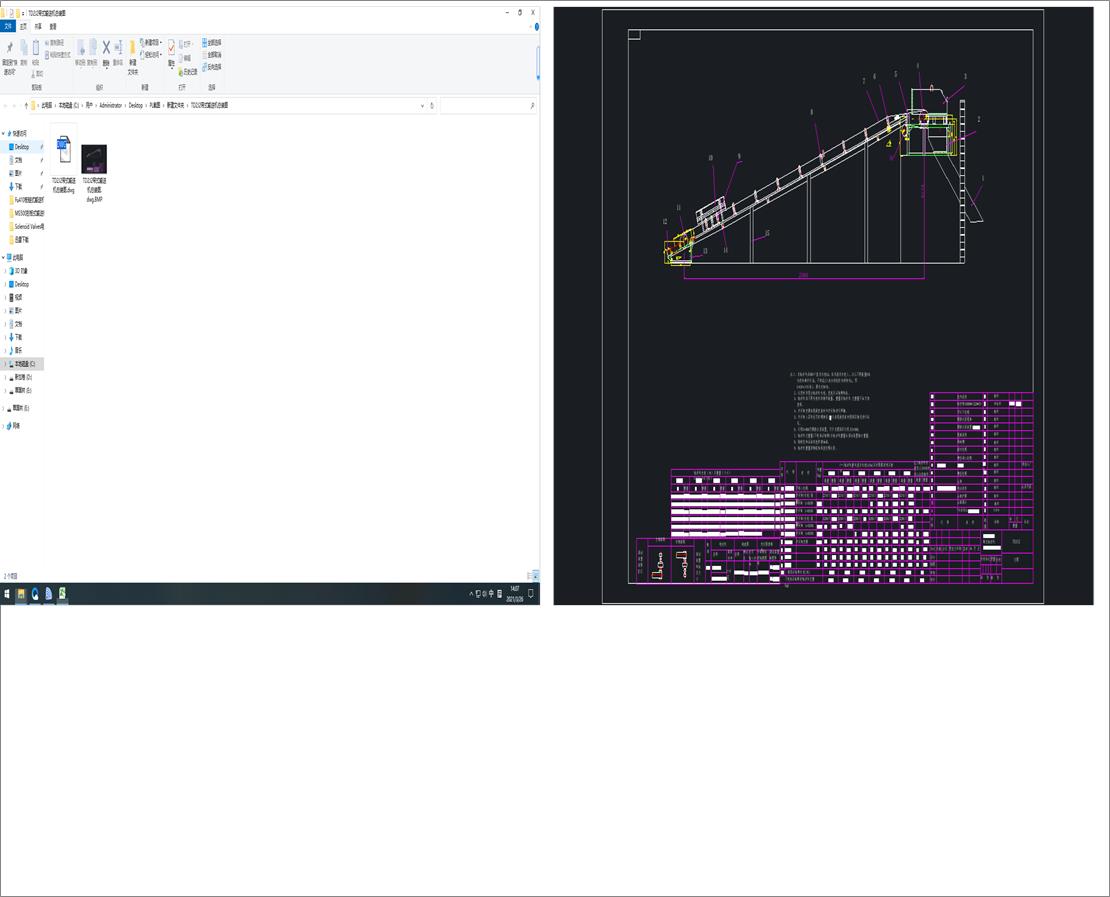Click the History (历史记录) item in ribbon

[188, 72]
